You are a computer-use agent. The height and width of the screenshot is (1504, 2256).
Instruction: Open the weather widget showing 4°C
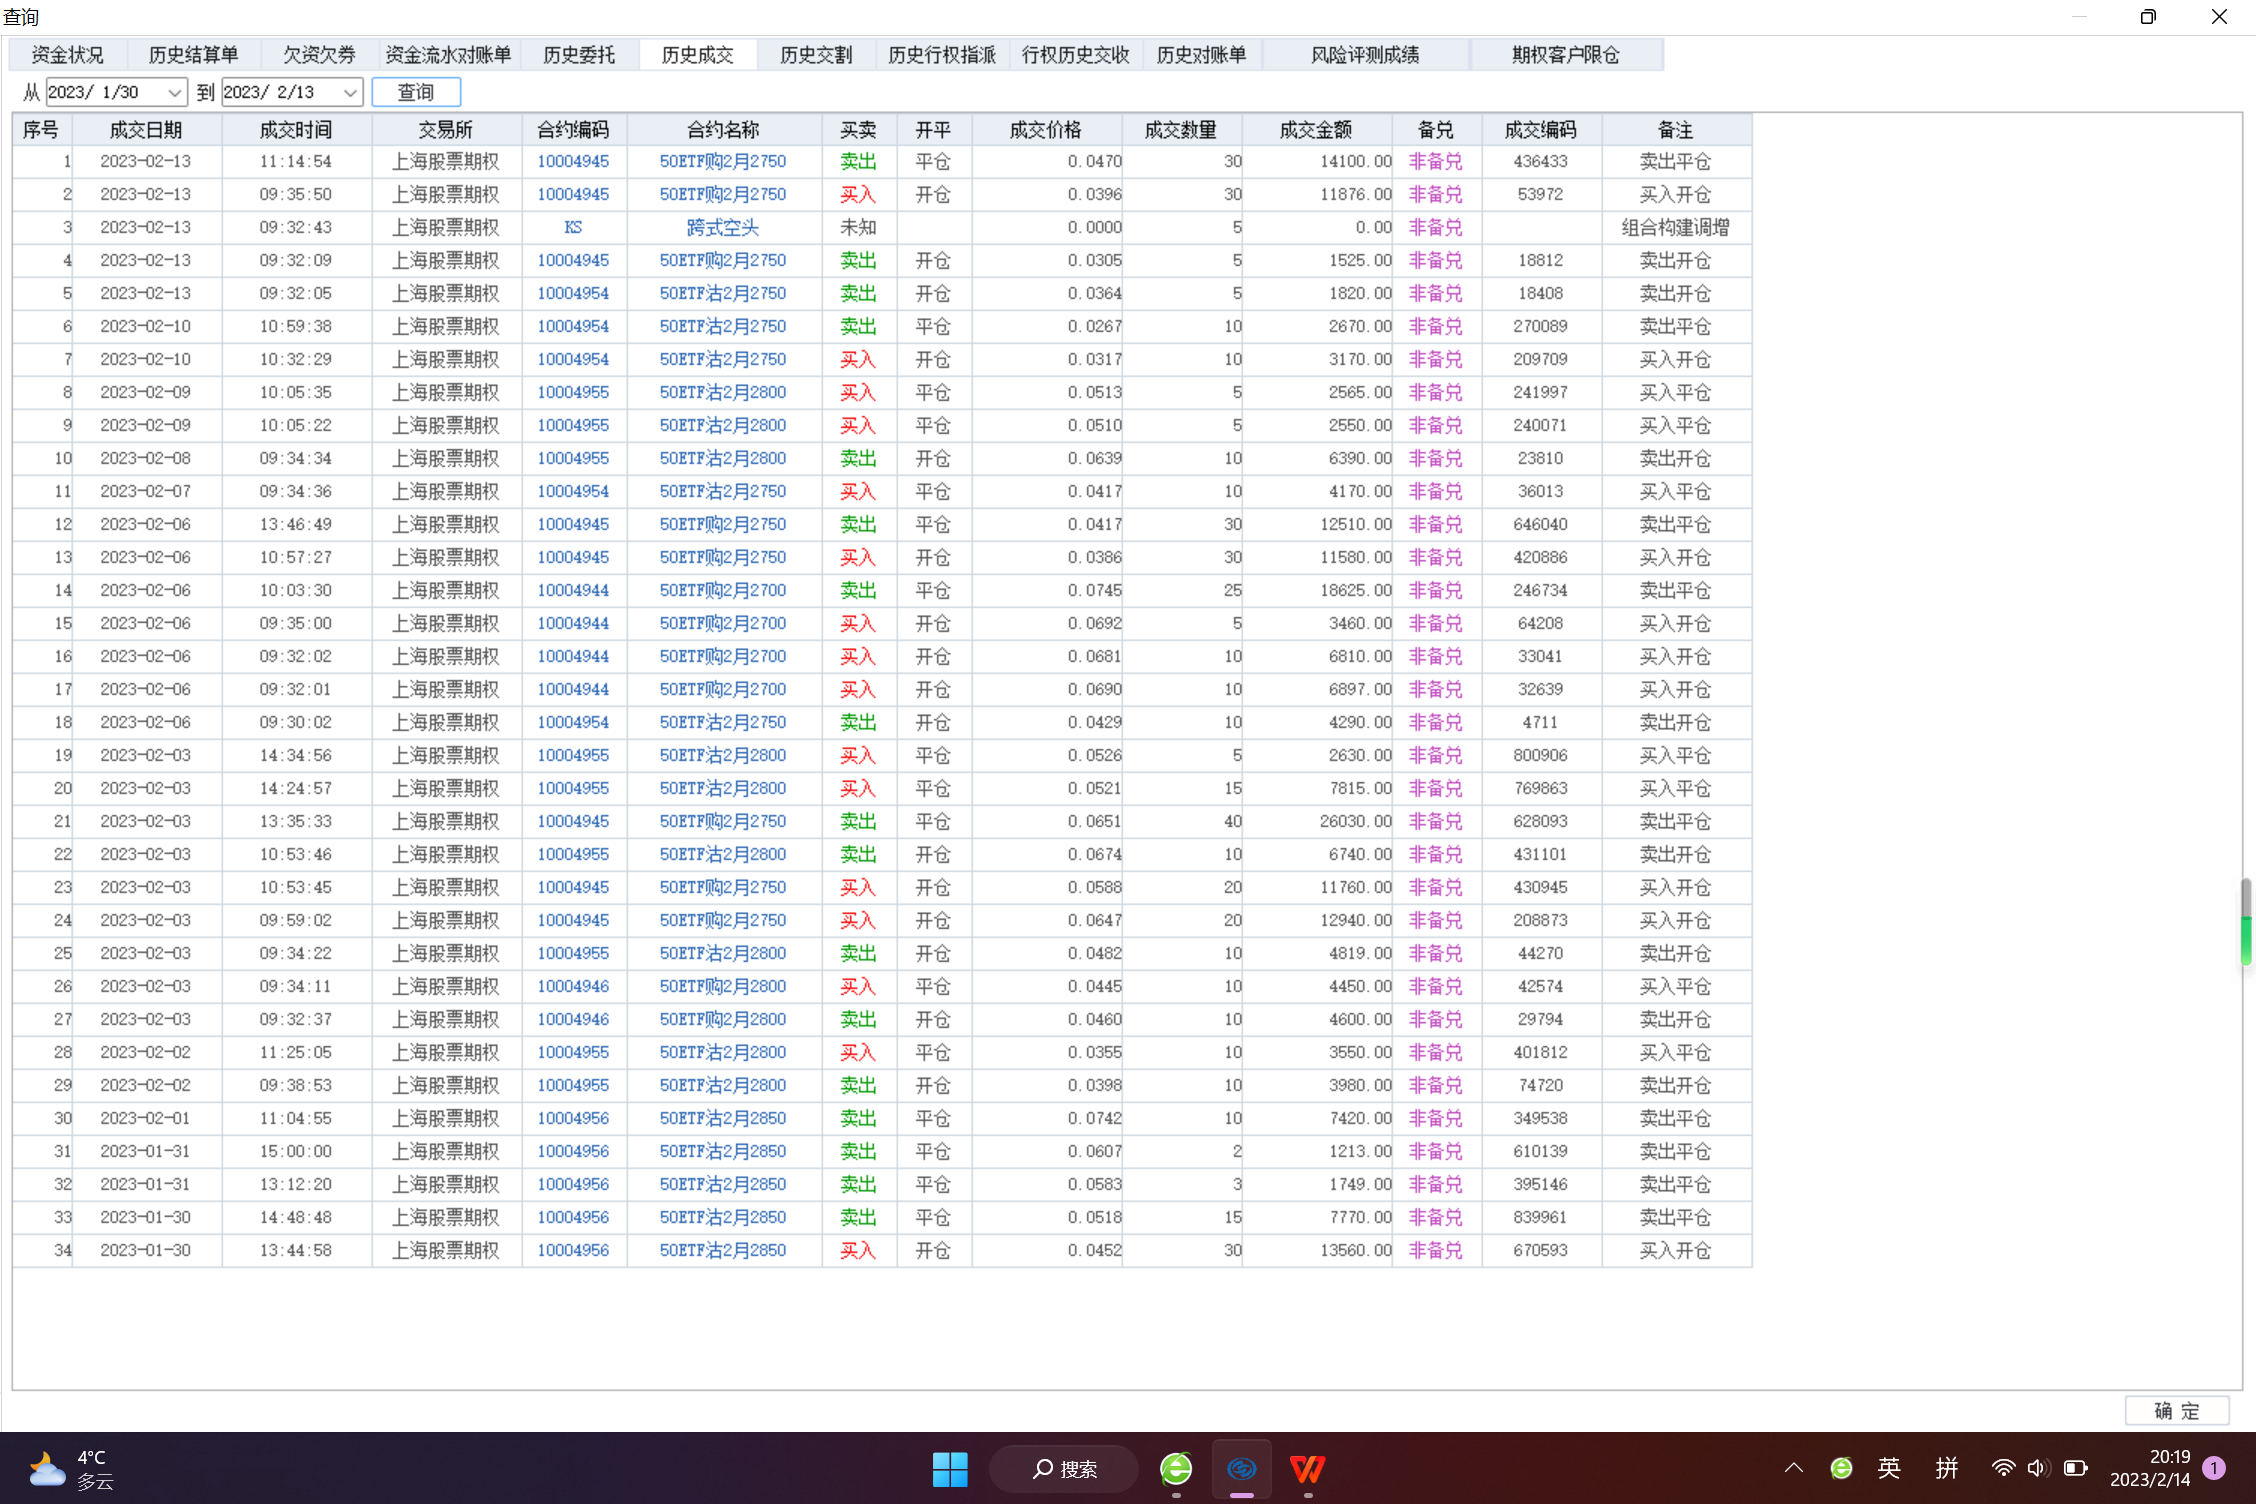(x=70, y=1469)
